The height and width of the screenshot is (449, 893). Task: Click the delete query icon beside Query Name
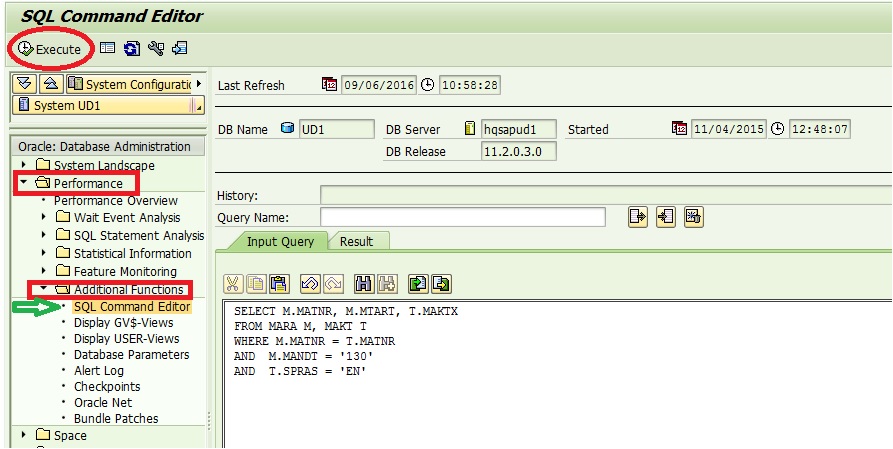point(694,217)
